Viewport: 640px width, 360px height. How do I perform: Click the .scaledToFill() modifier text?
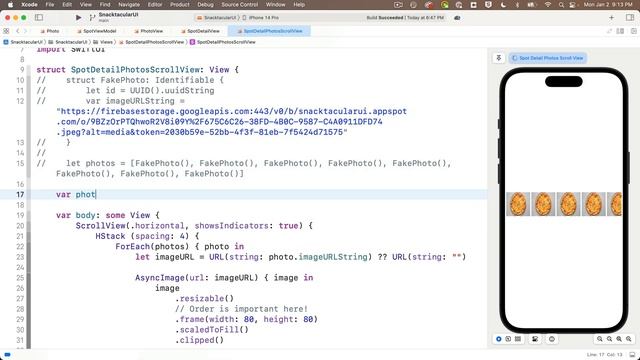point(212,330)
